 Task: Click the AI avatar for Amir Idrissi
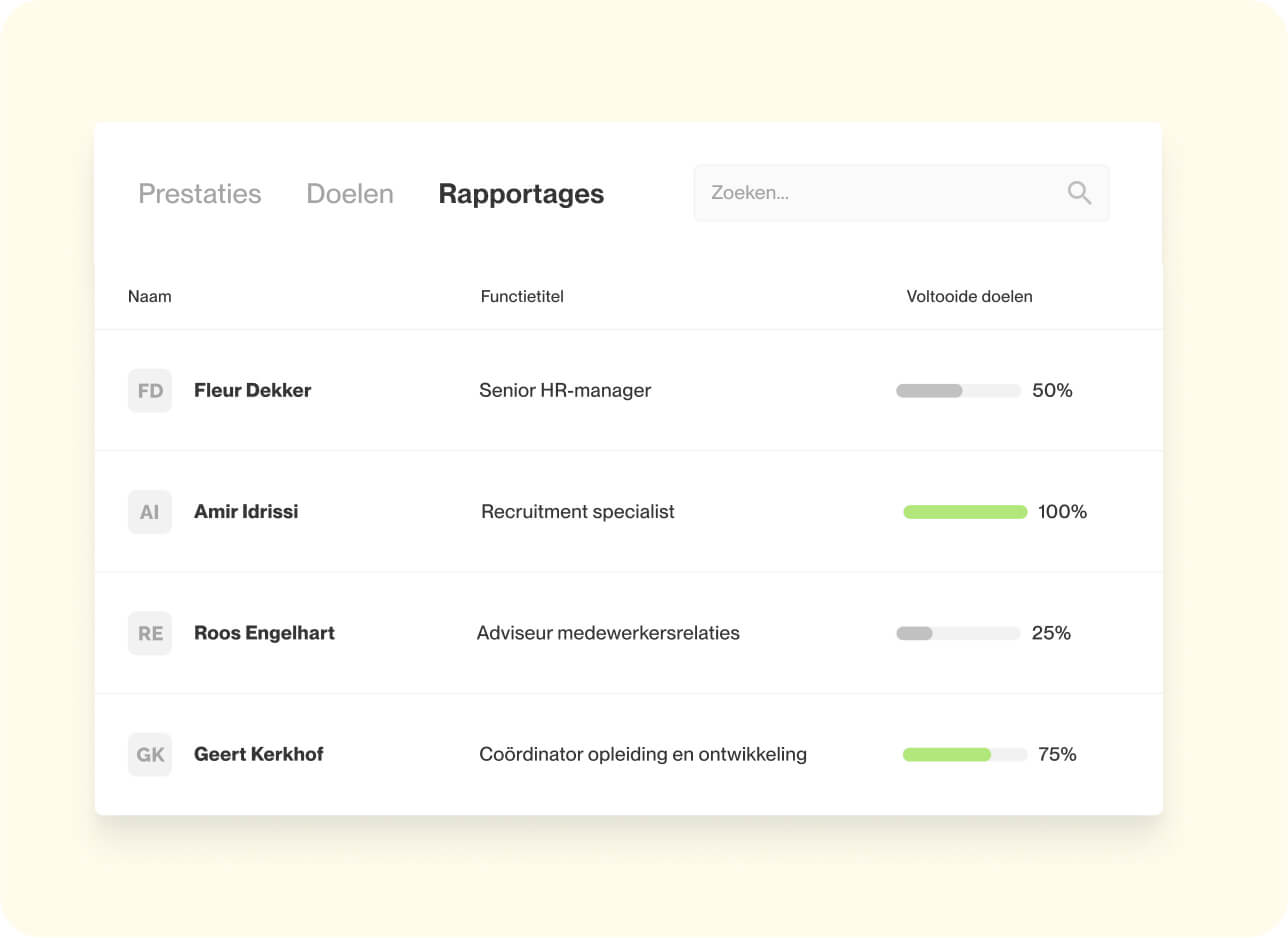tap(150, 511)
